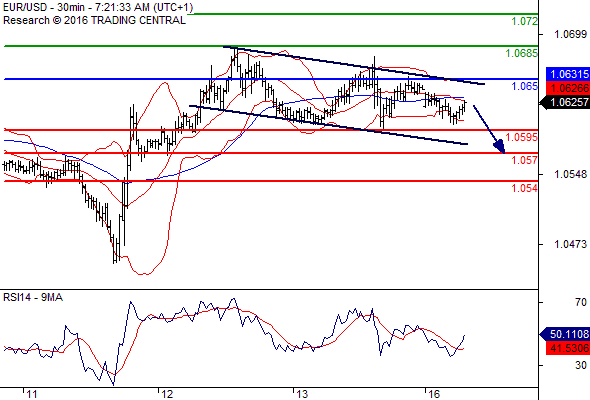Click date label 16 on time axis

point(434,394)
